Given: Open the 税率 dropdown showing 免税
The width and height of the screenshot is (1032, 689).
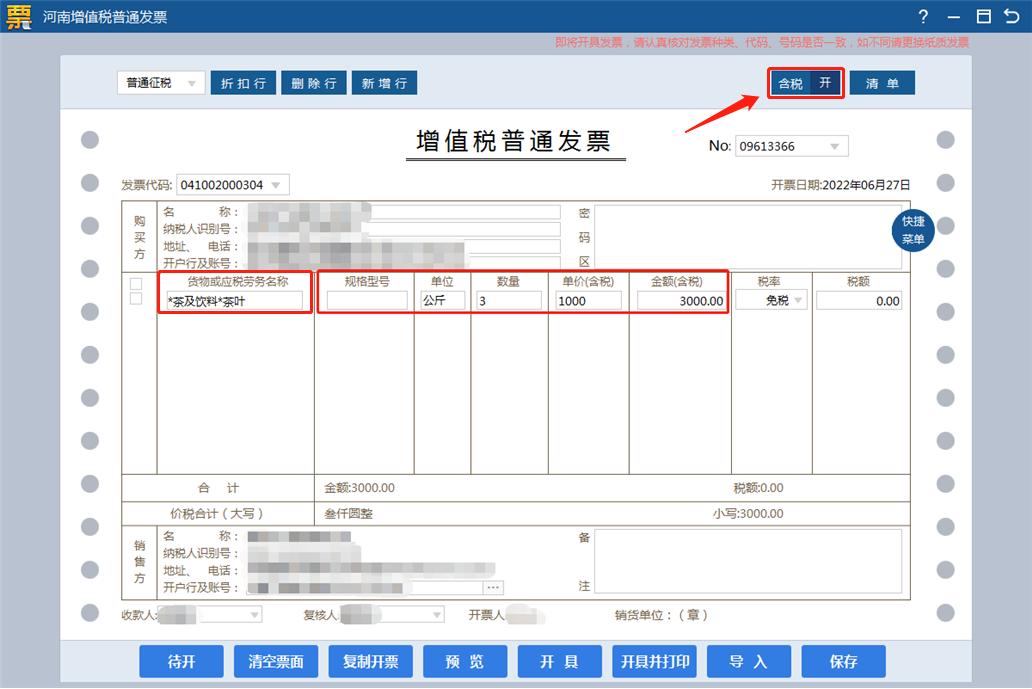Looking at the screenshot, I should pyautogui.click(x=797, y=300).
